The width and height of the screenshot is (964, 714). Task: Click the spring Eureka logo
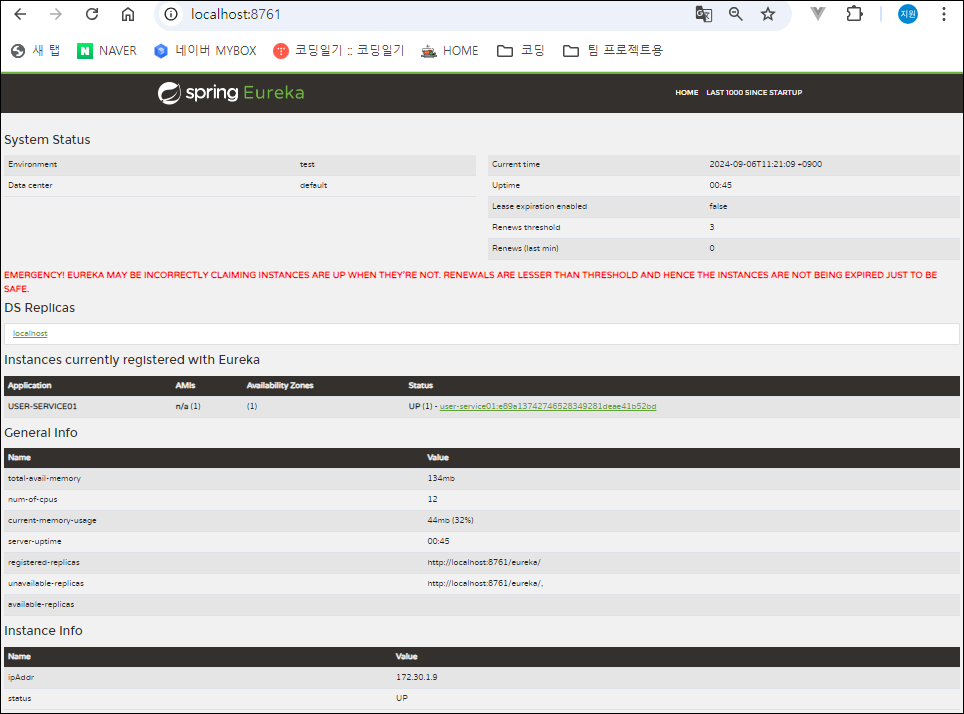tap(231, 92)
